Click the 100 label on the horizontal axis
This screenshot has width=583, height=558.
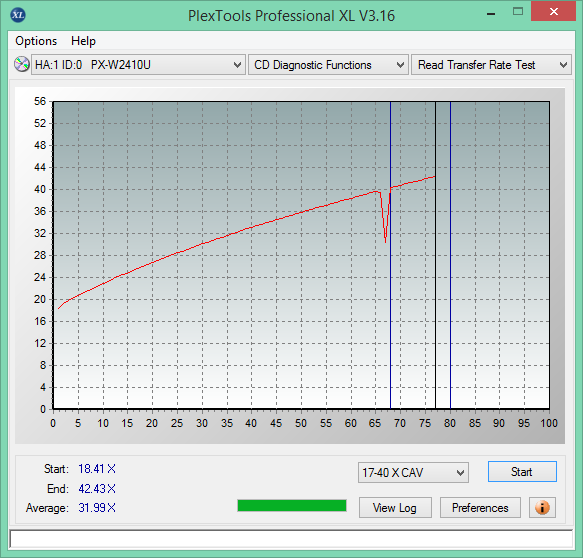click(549, 423)
